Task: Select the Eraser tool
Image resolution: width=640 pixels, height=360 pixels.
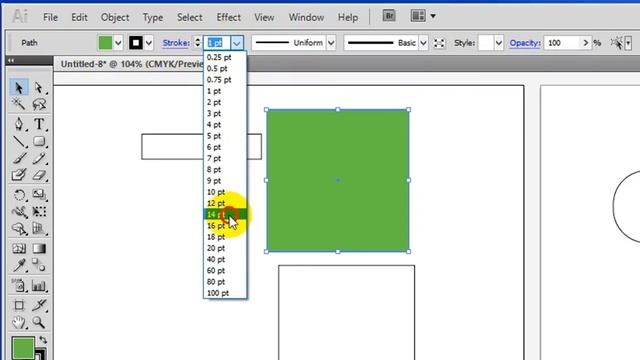Action: tap(39, 175)
